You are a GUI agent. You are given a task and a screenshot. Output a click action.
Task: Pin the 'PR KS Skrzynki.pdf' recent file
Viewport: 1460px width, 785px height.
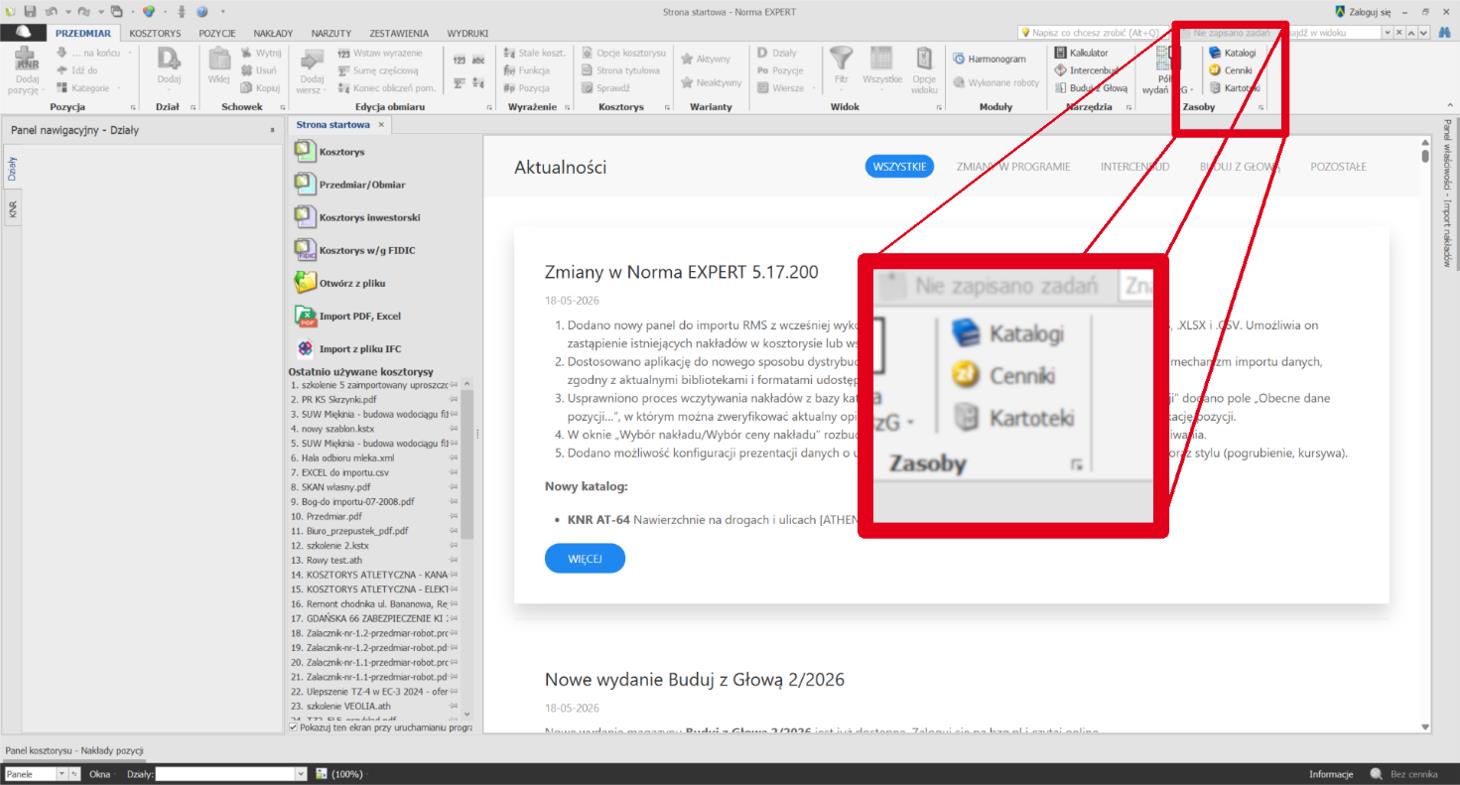(x=454, y=397)
